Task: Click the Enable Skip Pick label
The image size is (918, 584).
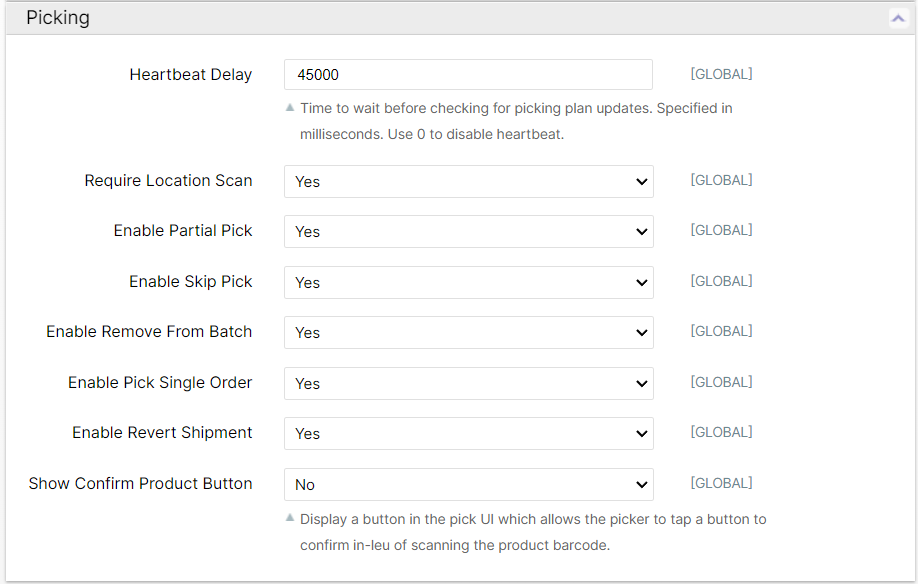Action: click(x=191, y=282)
